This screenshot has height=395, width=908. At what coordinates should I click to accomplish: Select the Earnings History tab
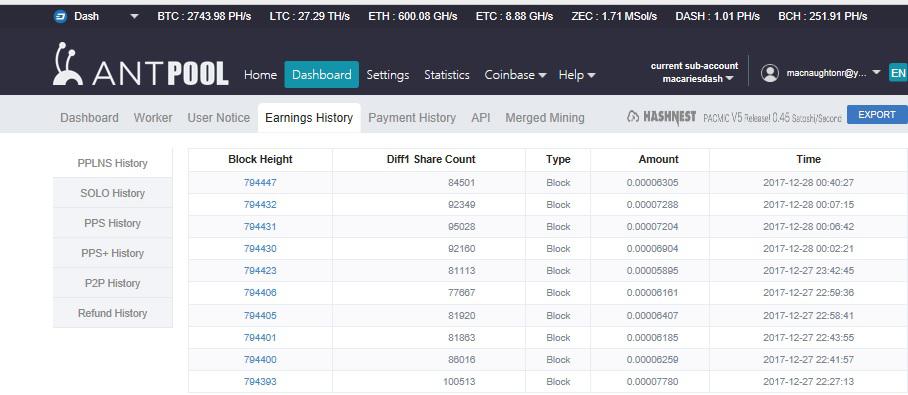pyautogui.click(x=309, y=118)
